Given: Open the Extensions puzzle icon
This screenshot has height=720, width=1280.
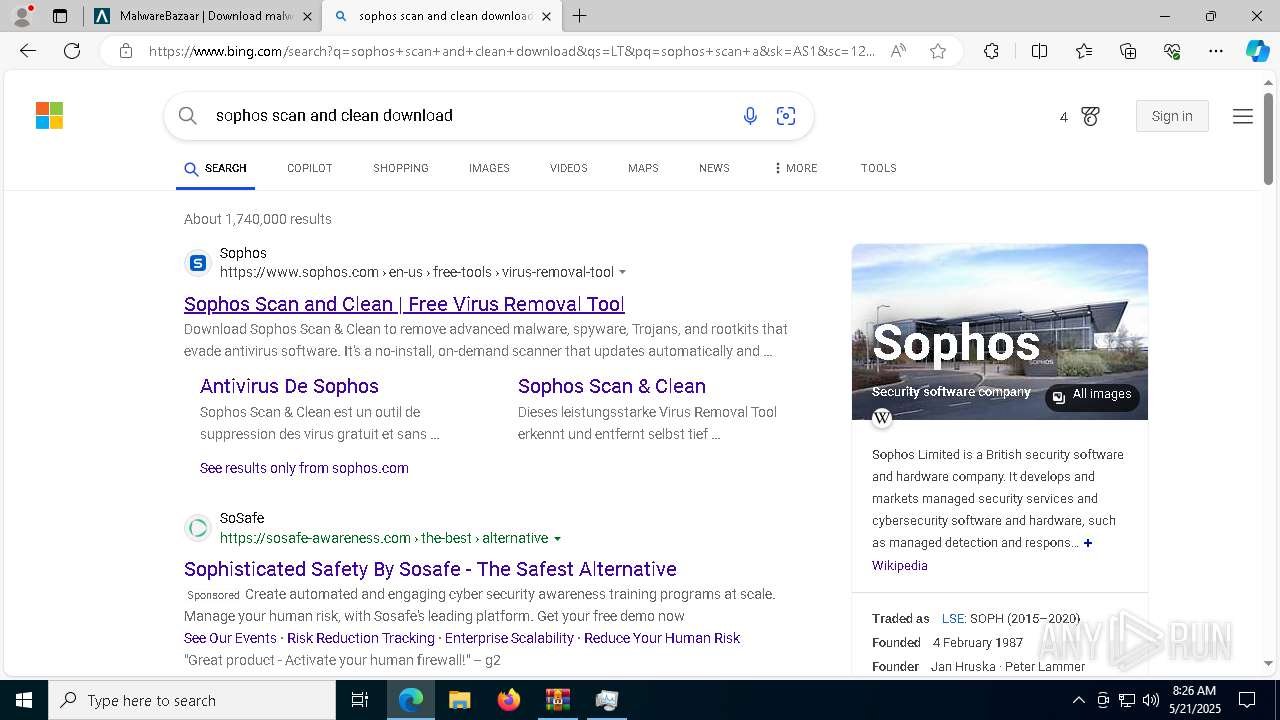Looking at the screenshot, I should tap(991, 51).
